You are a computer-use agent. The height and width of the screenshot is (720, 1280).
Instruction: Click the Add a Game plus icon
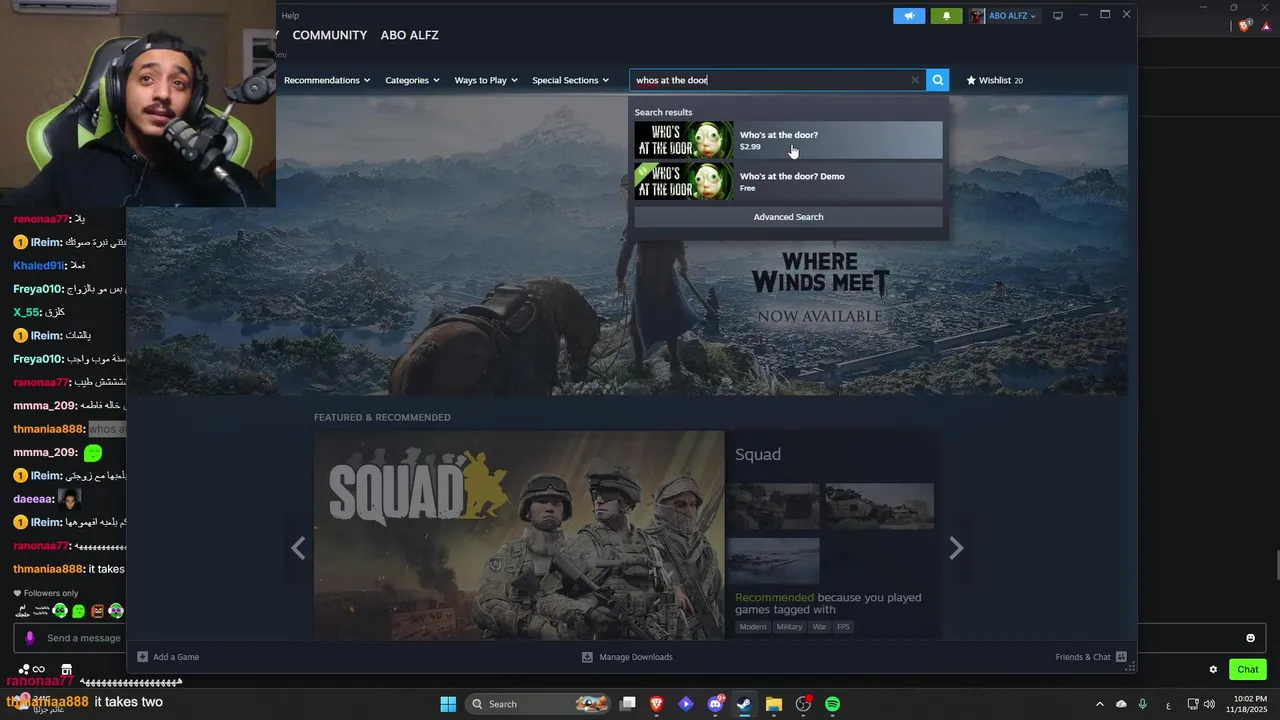[x=143, y=657]
